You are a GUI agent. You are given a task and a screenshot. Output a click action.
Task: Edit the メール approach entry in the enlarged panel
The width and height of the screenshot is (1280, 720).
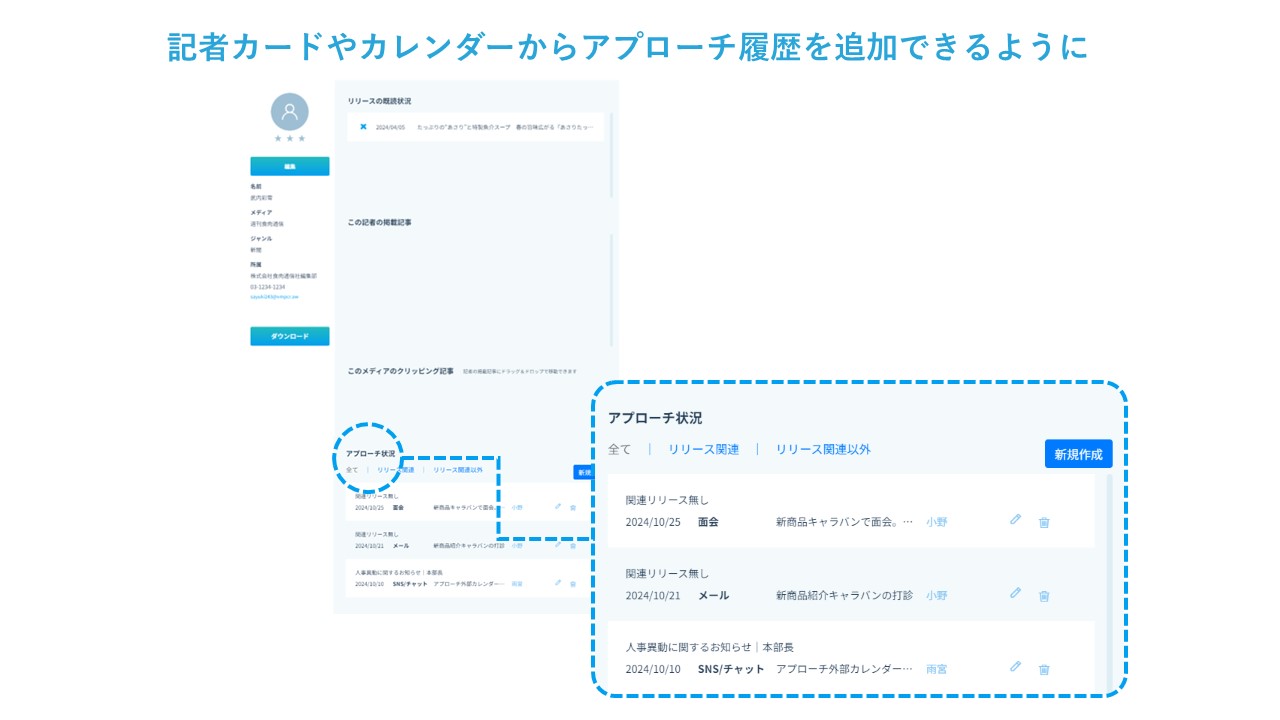coord(1015,593)
